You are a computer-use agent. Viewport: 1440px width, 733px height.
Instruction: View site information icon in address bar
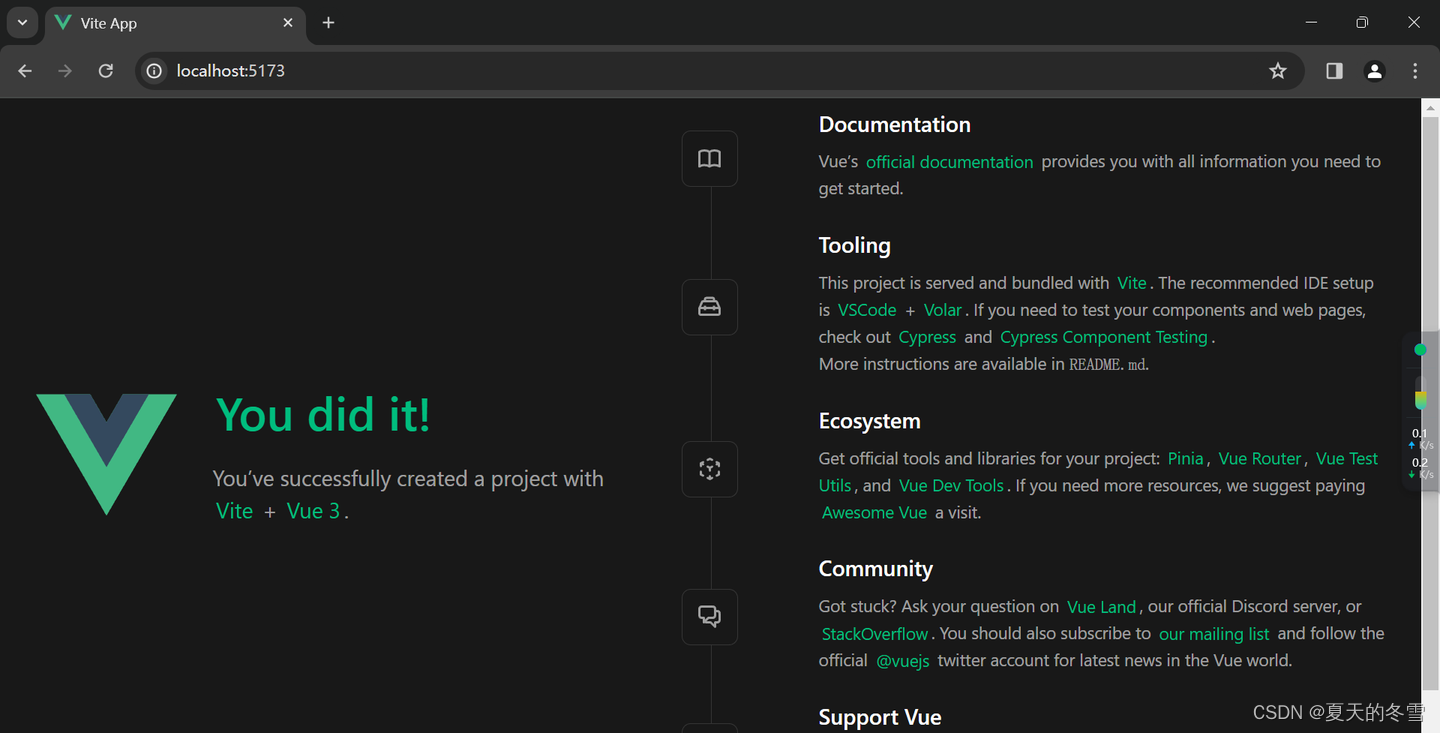click(x=154, y=71)
